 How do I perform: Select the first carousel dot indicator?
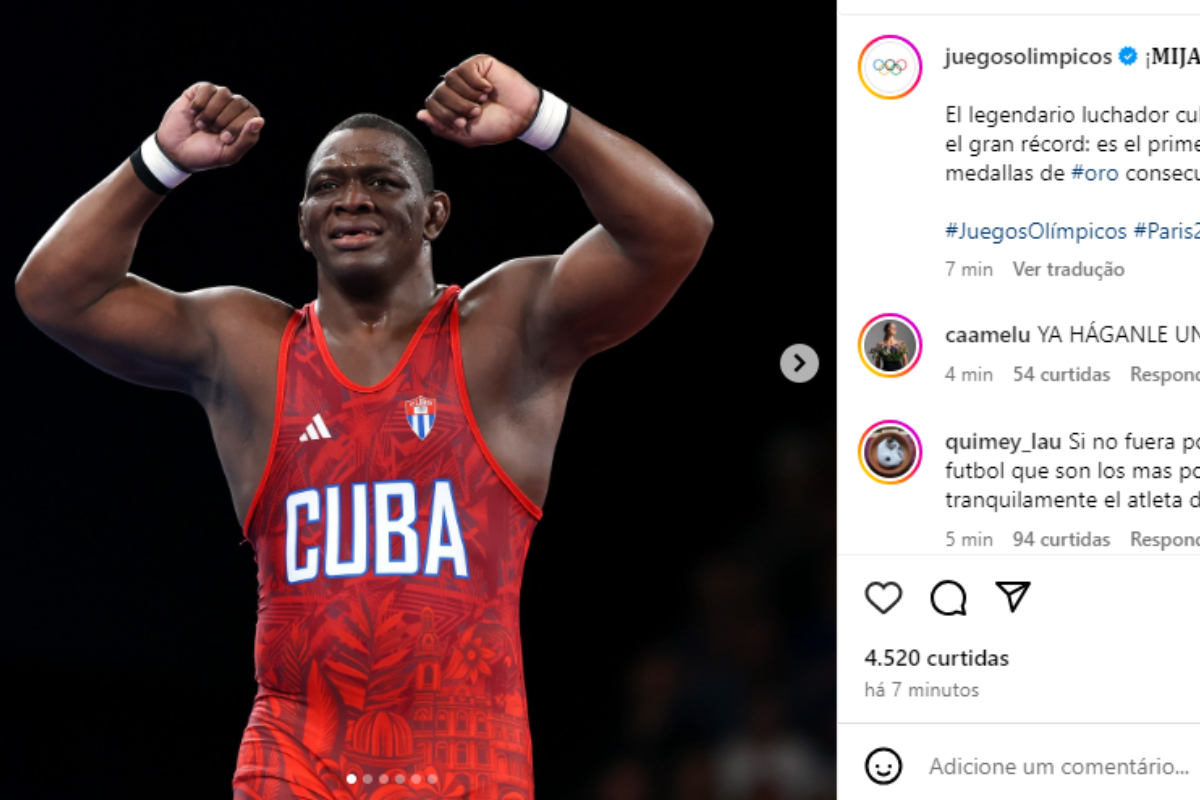[x=351, y=778]
